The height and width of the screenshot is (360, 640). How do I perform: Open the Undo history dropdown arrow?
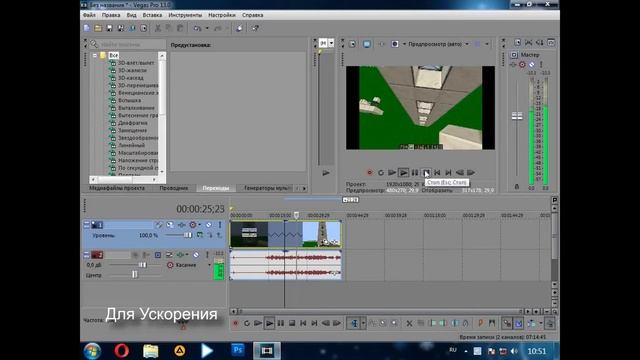(207, 28)
